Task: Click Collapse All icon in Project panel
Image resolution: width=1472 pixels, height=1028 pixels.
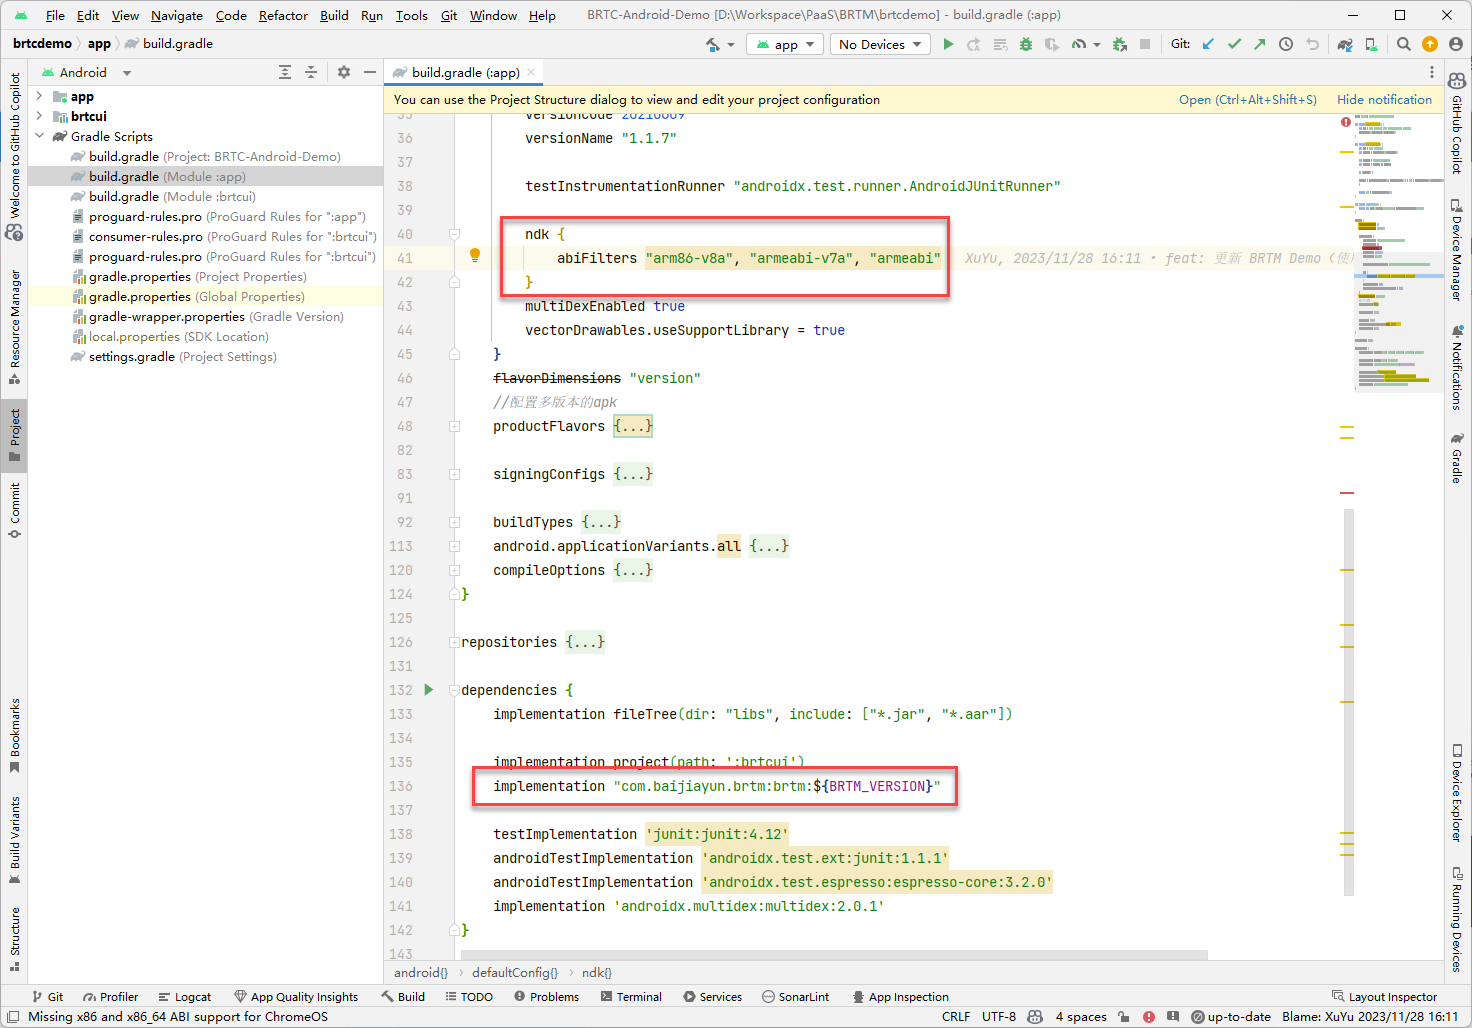Action: tap(311, 72)
